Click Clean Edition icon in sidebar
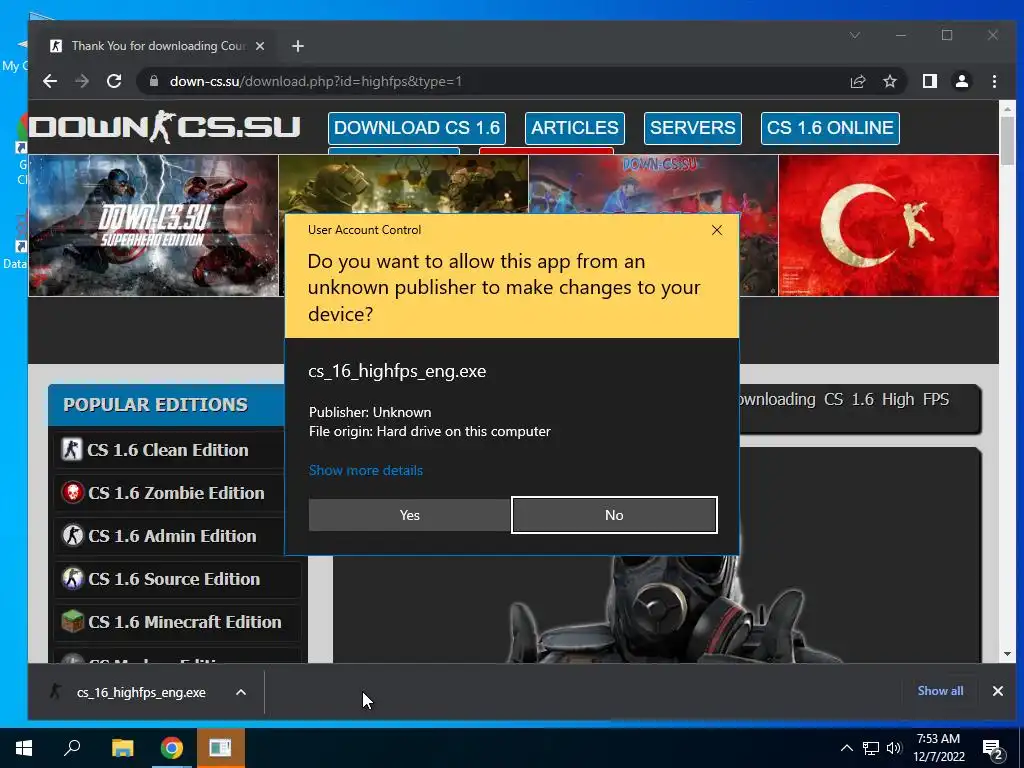The height and width of the screenshot is (768, 1024). [x=72, y=449]
